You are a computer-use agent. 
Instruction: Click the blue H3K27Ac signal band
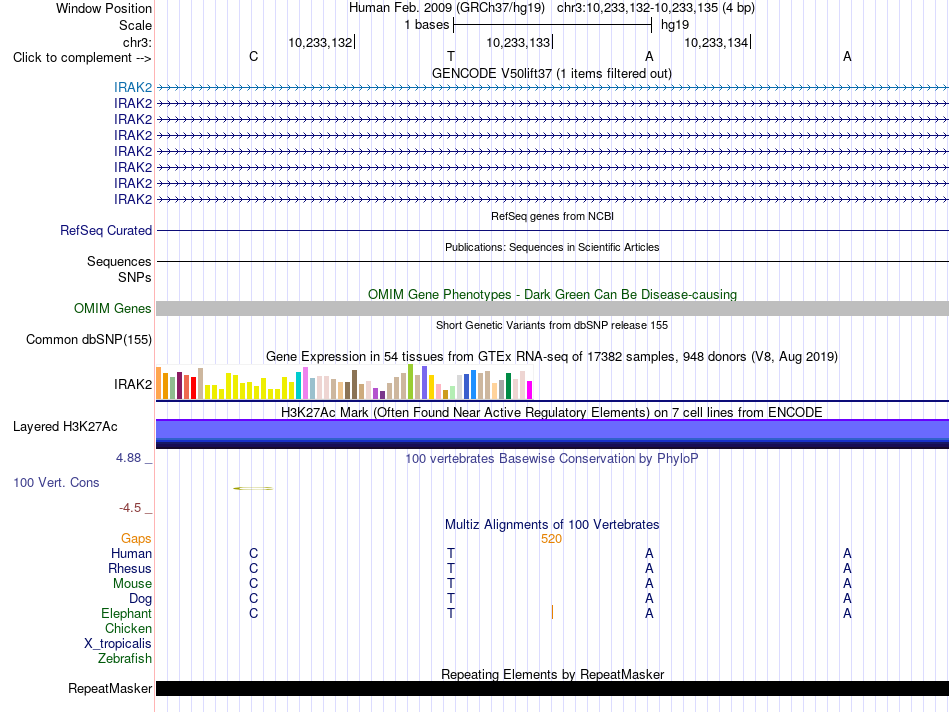pyautogui.click(x=552, y=434)
